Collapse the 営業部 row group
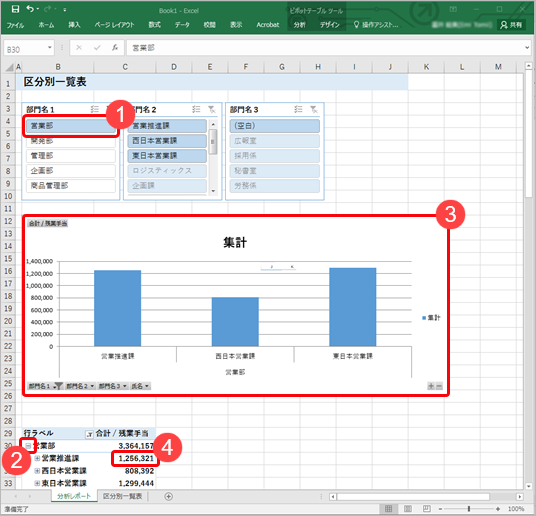 click(28, 446)
